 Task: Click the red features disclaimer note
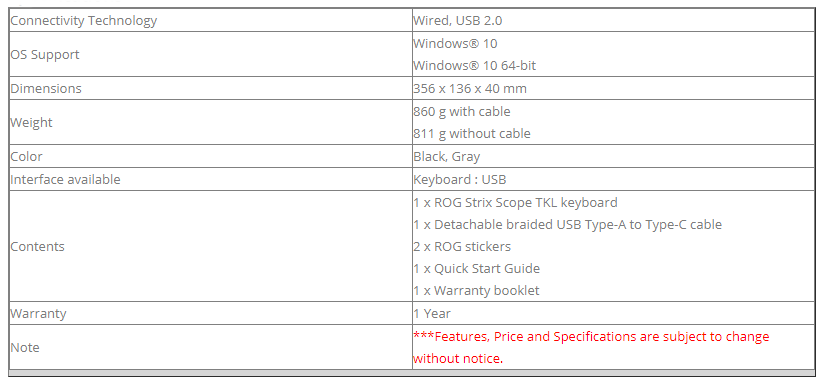click(x=592, y=347)
